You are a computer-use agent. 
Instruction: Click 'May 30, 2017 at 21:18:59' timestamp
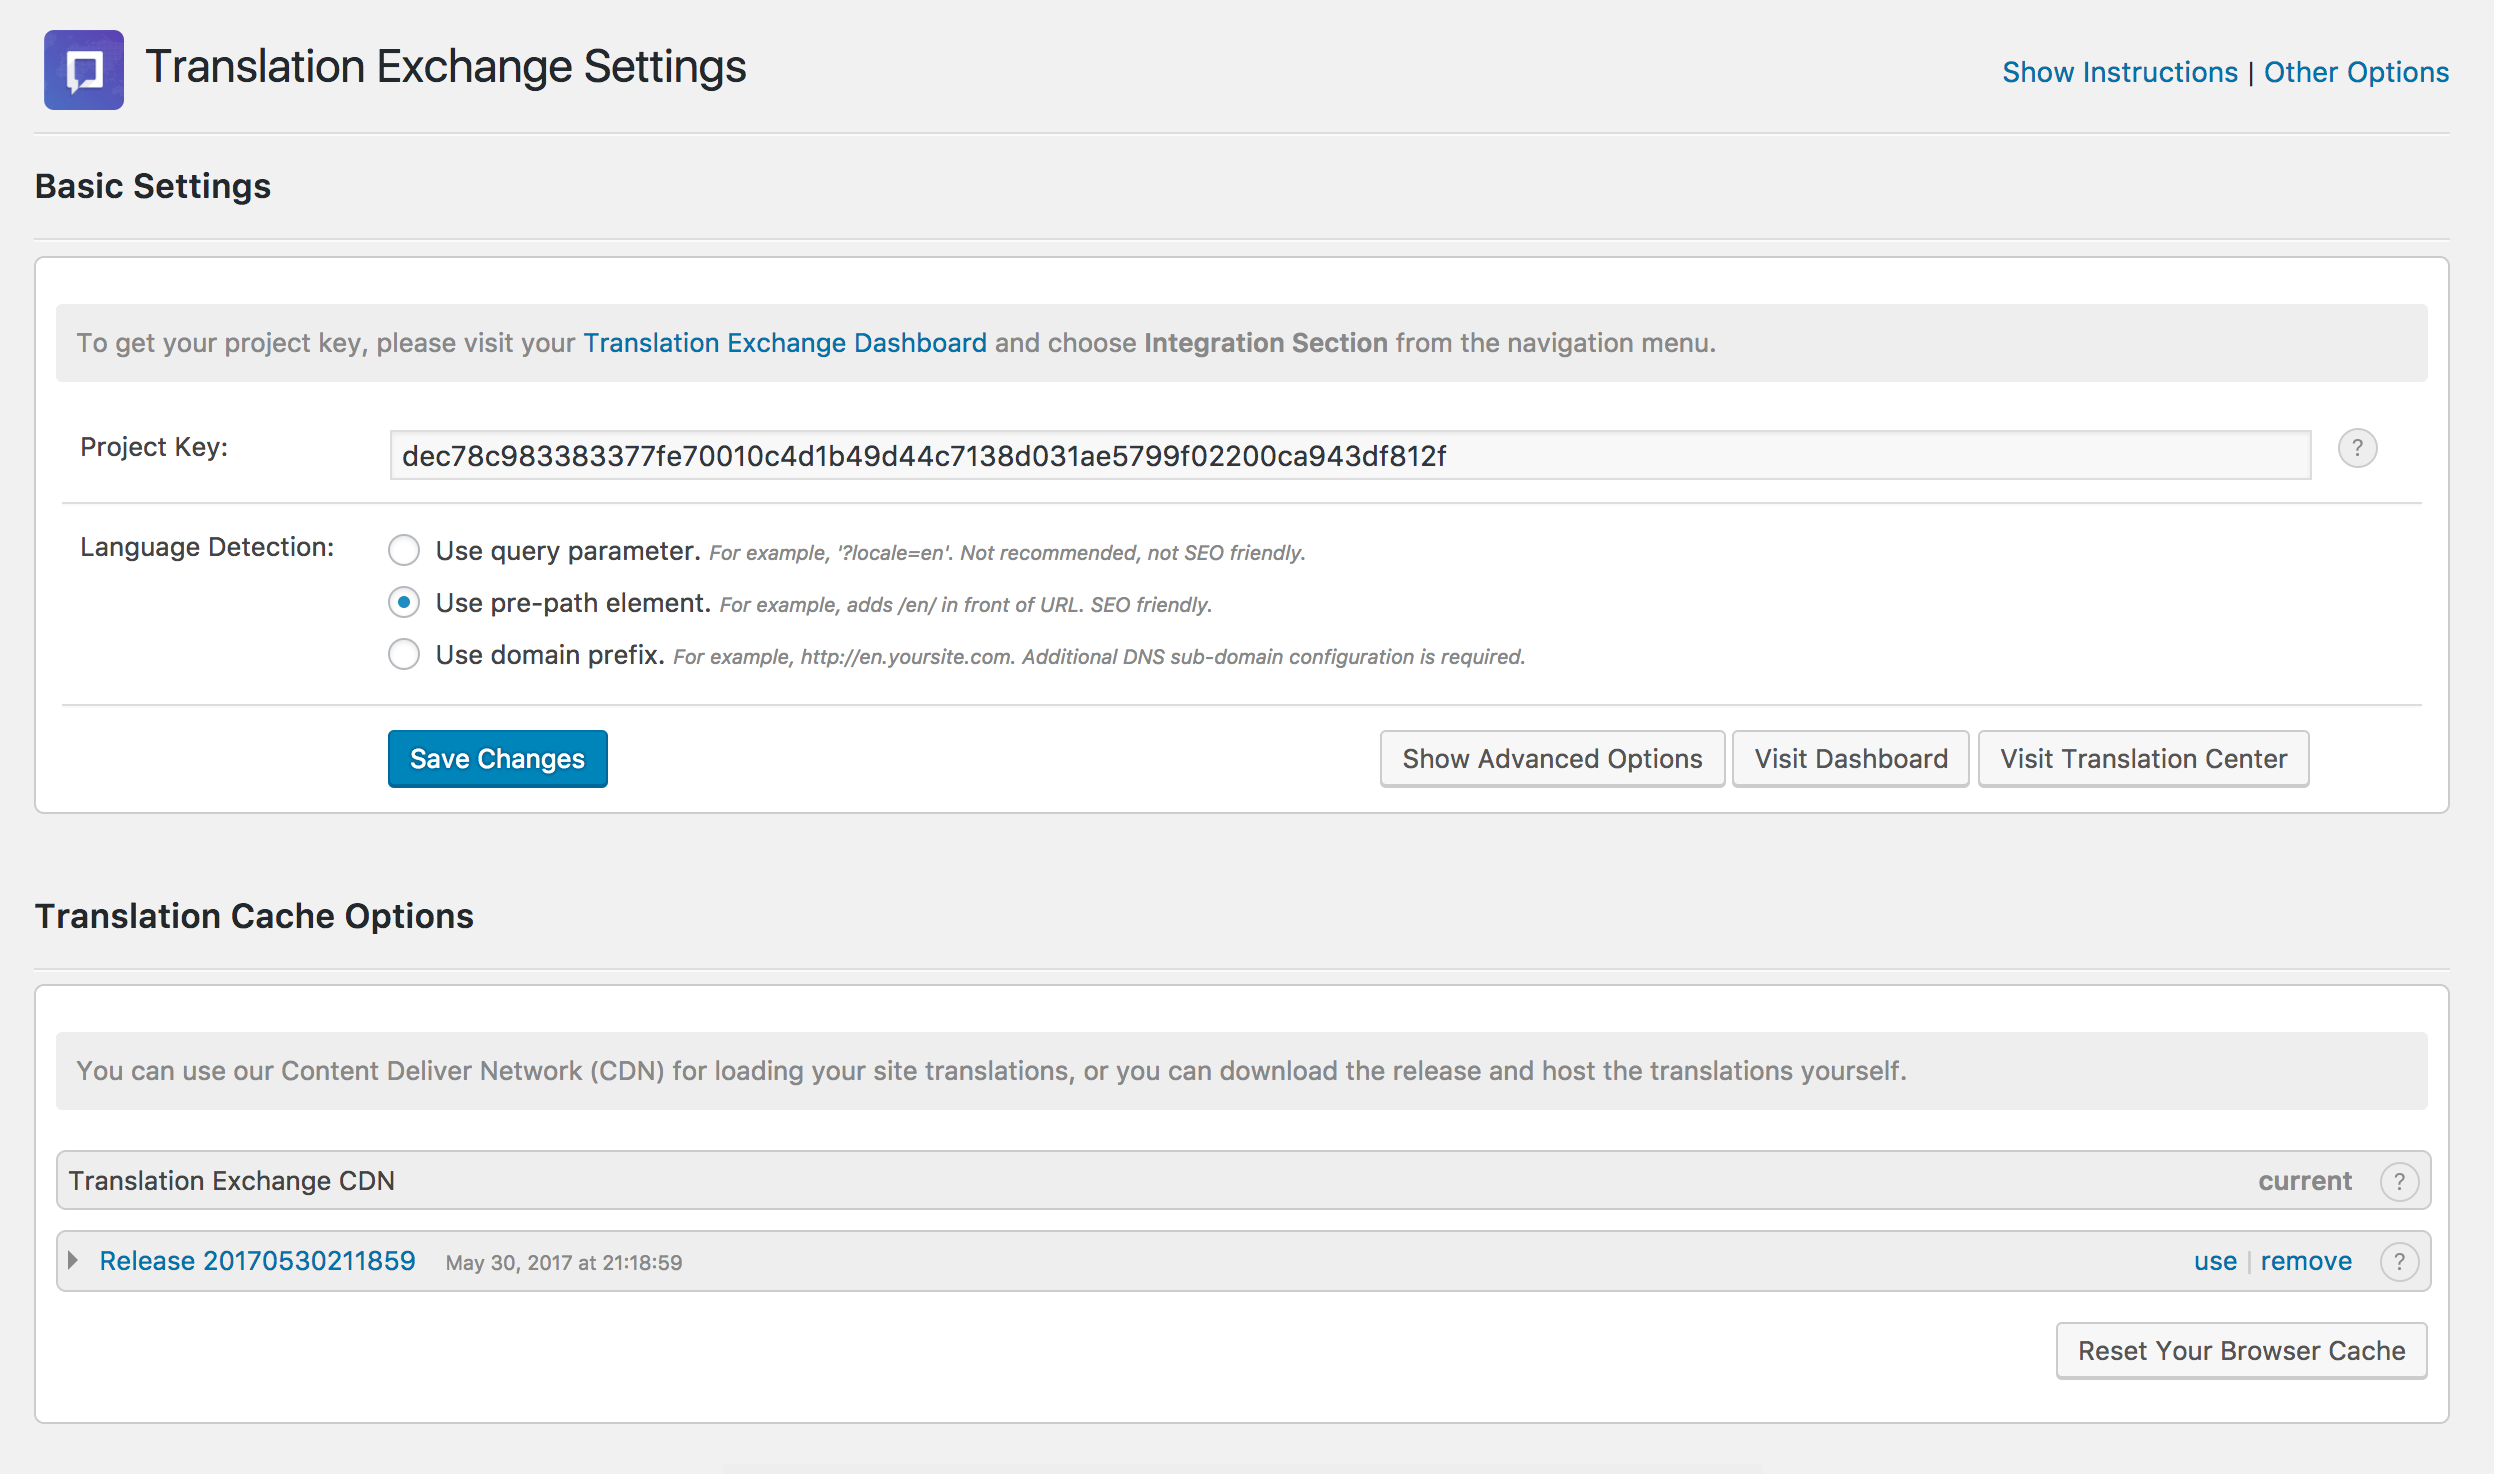[564, 1263]
